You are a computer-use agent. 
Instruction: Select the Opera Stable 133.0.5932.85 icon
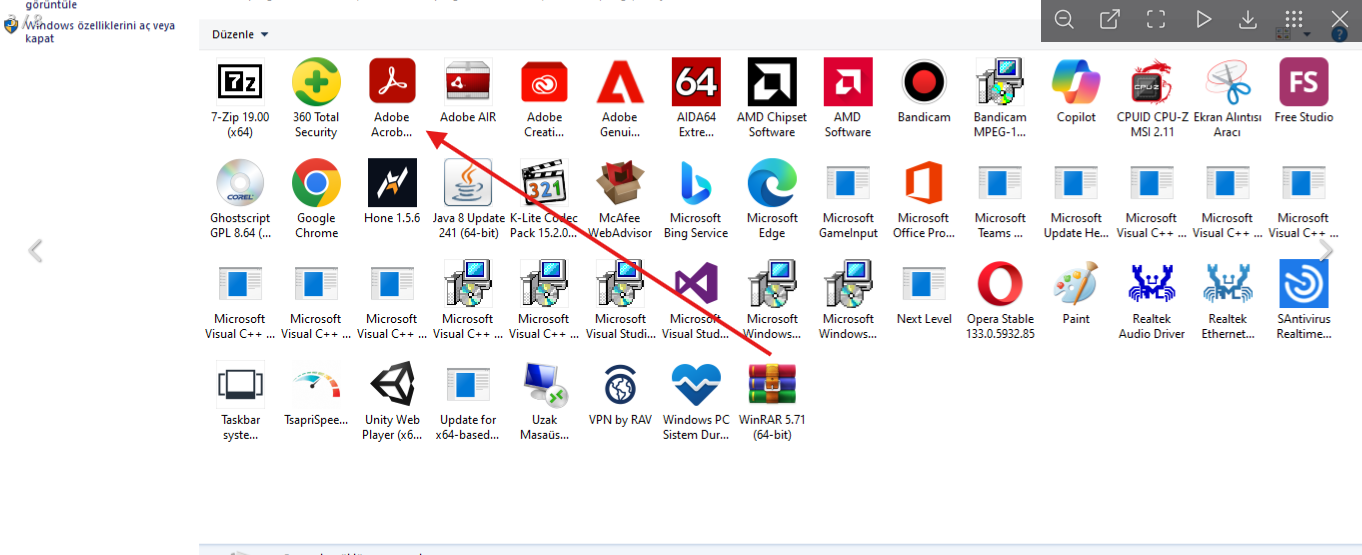1000,284
